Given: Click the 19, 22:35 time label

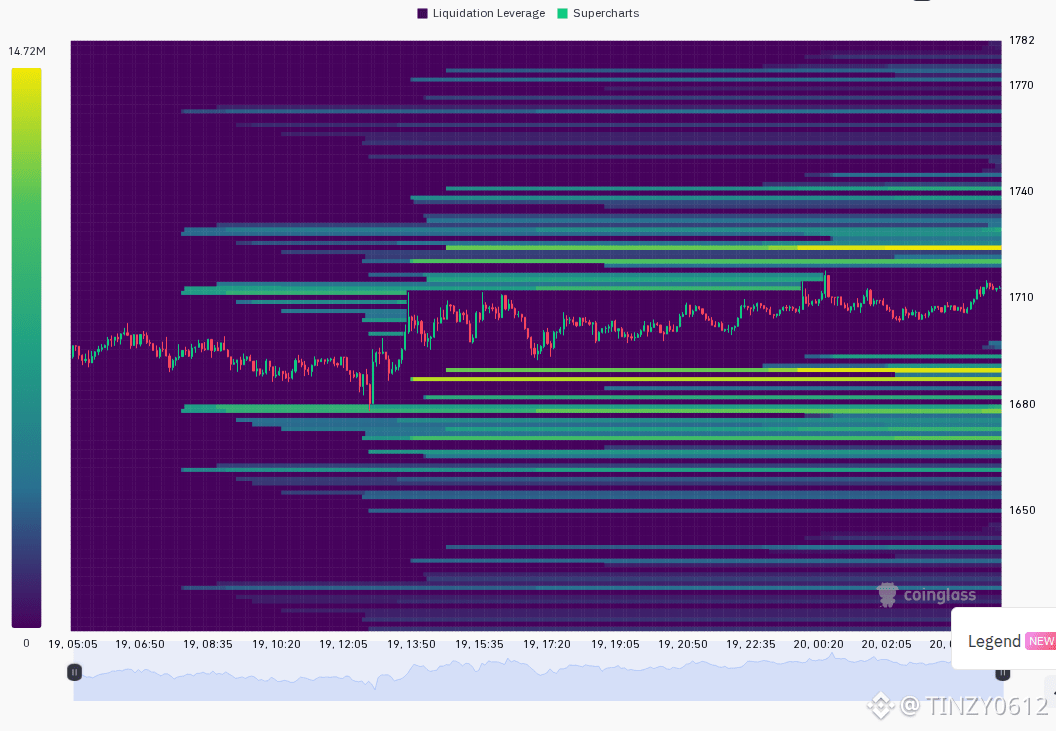Looking at the screenshot, I should [751, 644].
